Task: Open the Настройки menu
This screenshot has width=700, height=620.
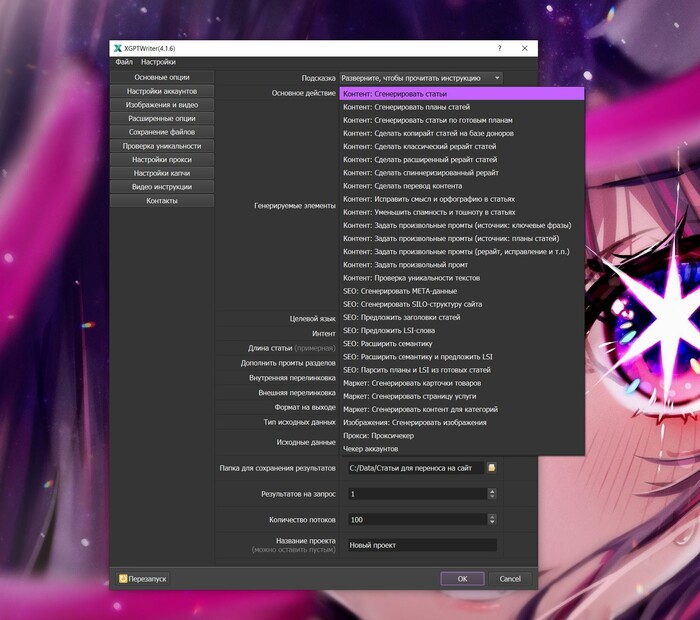Action: 158,62
